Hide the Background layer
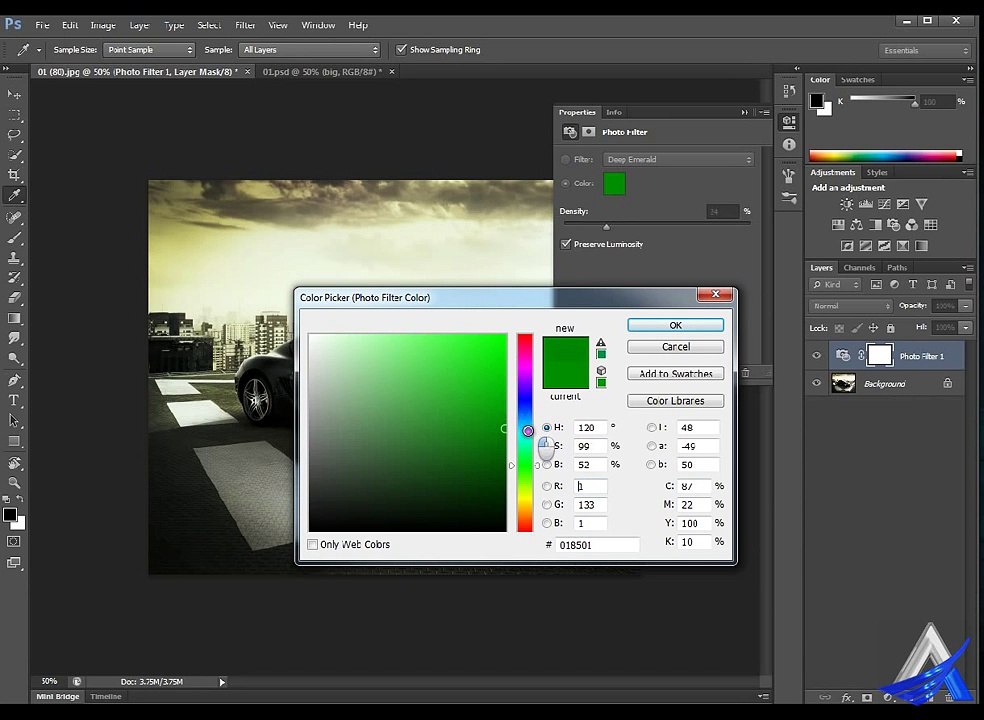Image resolution: width=984 pixels, height=720 pixels. pyautogui.click(x=816, y=383)
